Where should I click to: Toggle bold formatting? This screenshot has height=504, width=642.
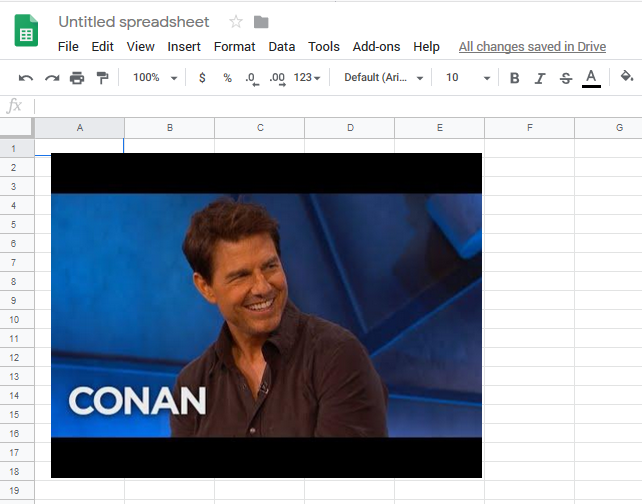click(x=514, y=78)
